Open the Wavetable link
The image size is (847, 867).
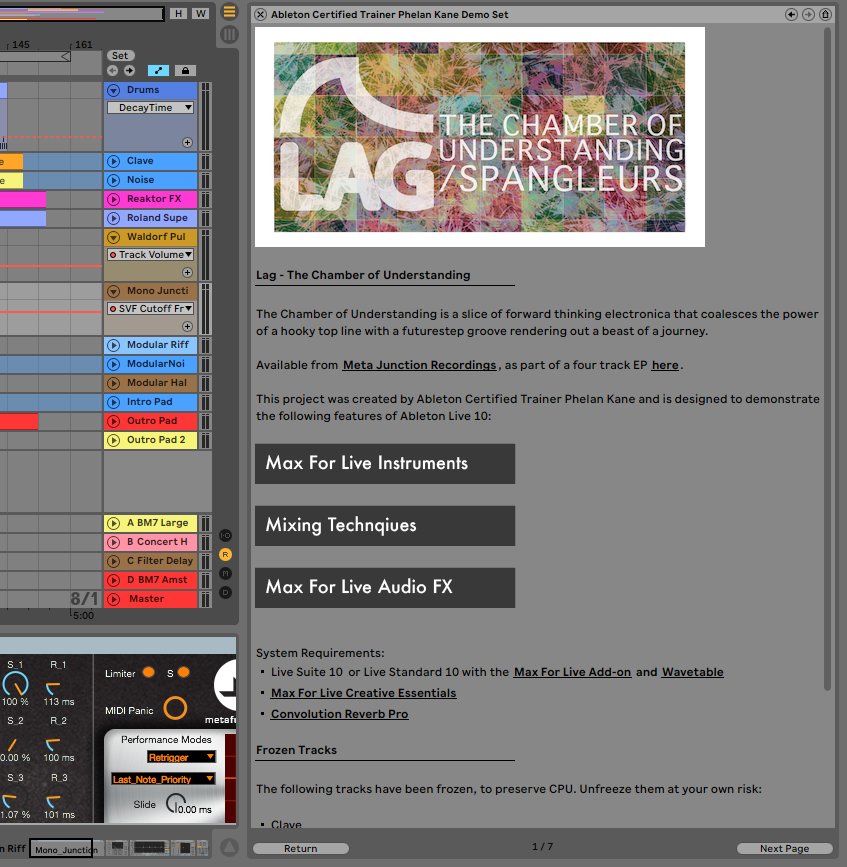coord(693,672)
